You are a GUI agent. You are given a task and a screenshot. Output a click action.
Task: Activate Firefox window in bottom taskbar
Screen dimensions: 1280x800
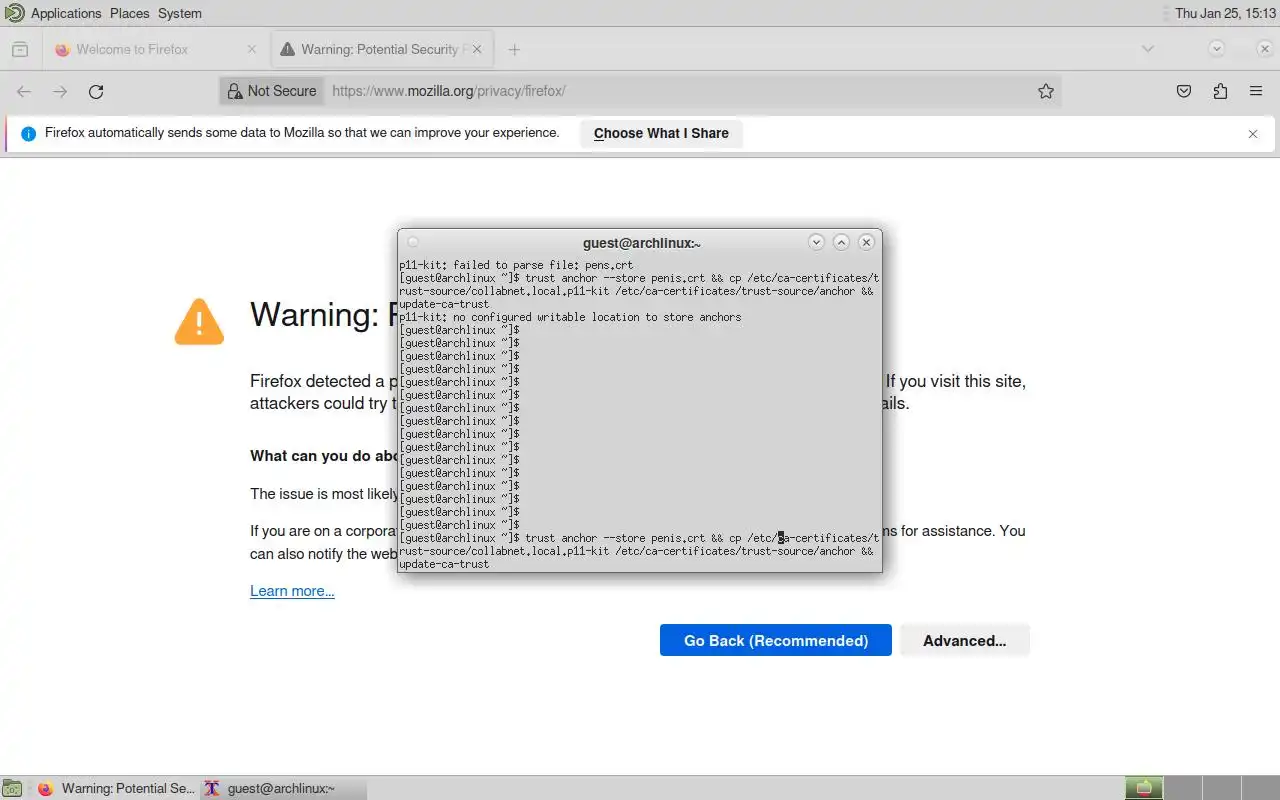coord(116,788)
